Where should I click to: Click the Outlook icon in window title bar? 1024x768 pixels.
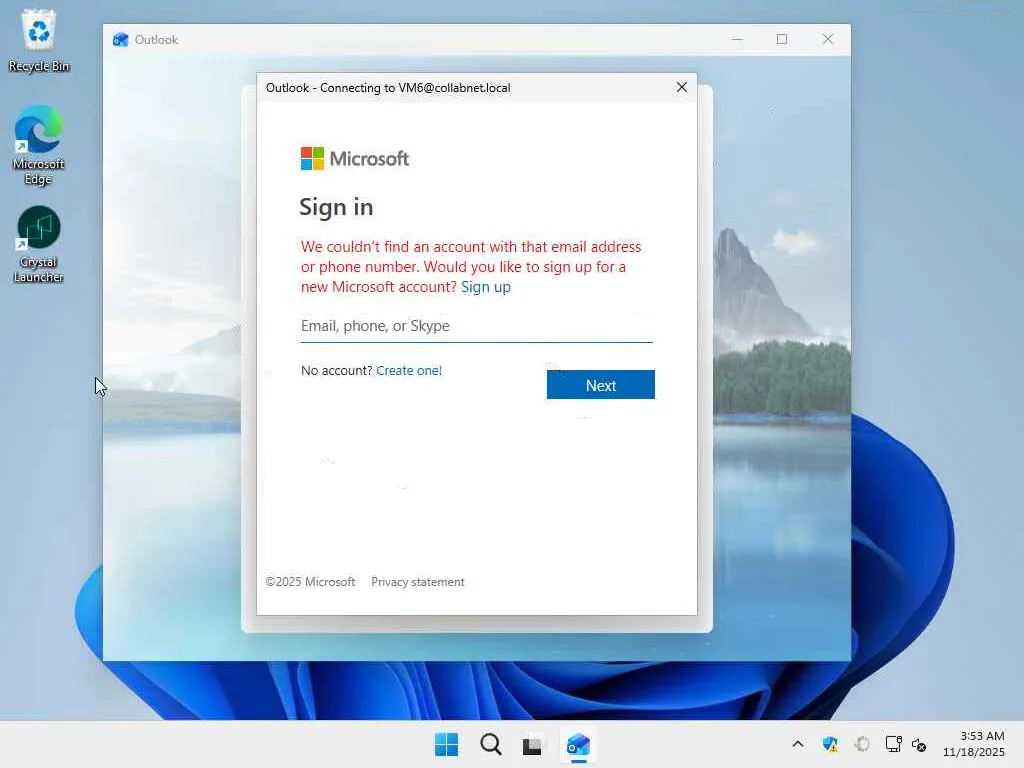tap(120, 40)
